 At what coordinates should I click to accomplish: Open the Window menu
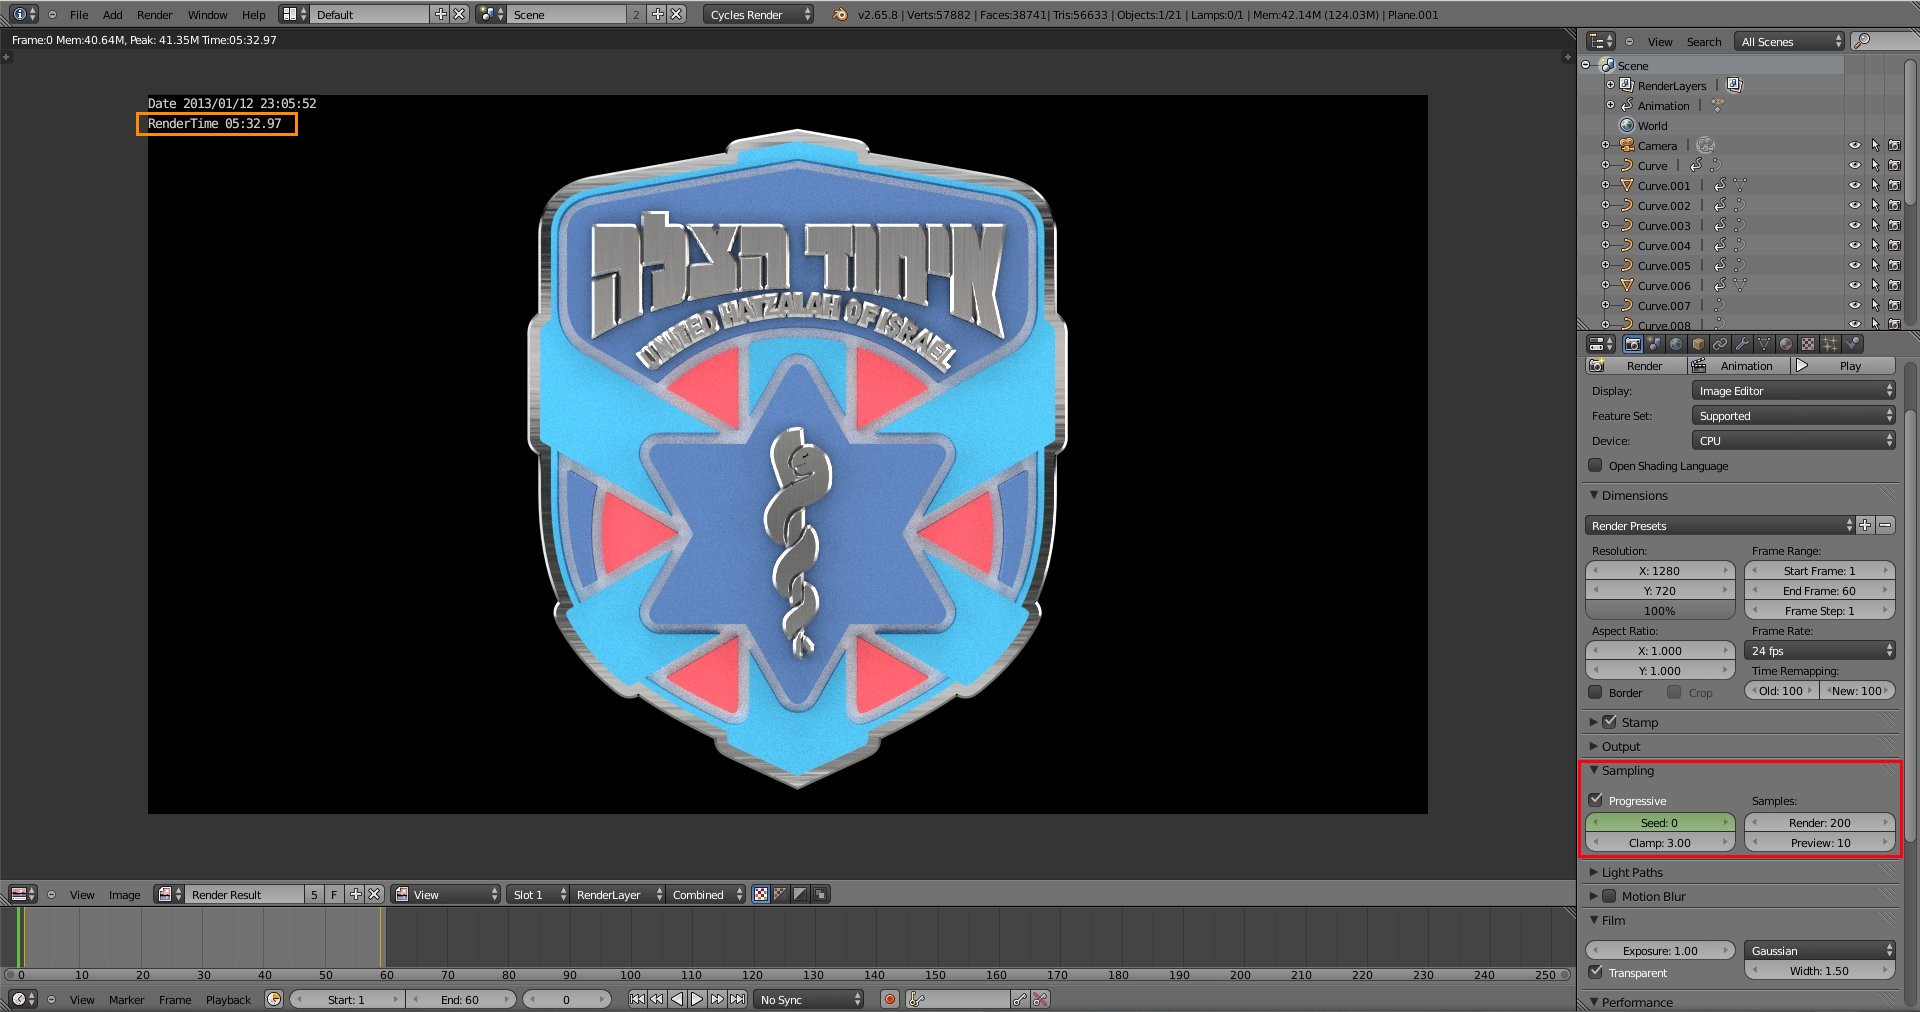(x=208, y=15)
